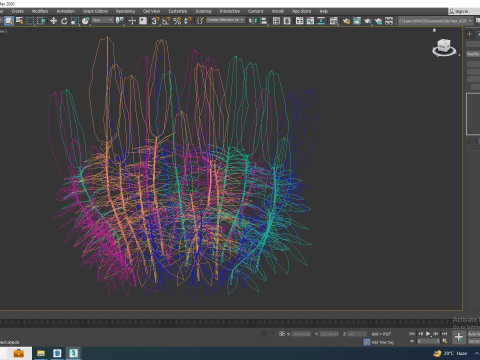Image resolution: width=480 pixels, height=360 pixels.
Task: Choose the Rectangular Selection Region tool
Action: click(x=30, y=21)
